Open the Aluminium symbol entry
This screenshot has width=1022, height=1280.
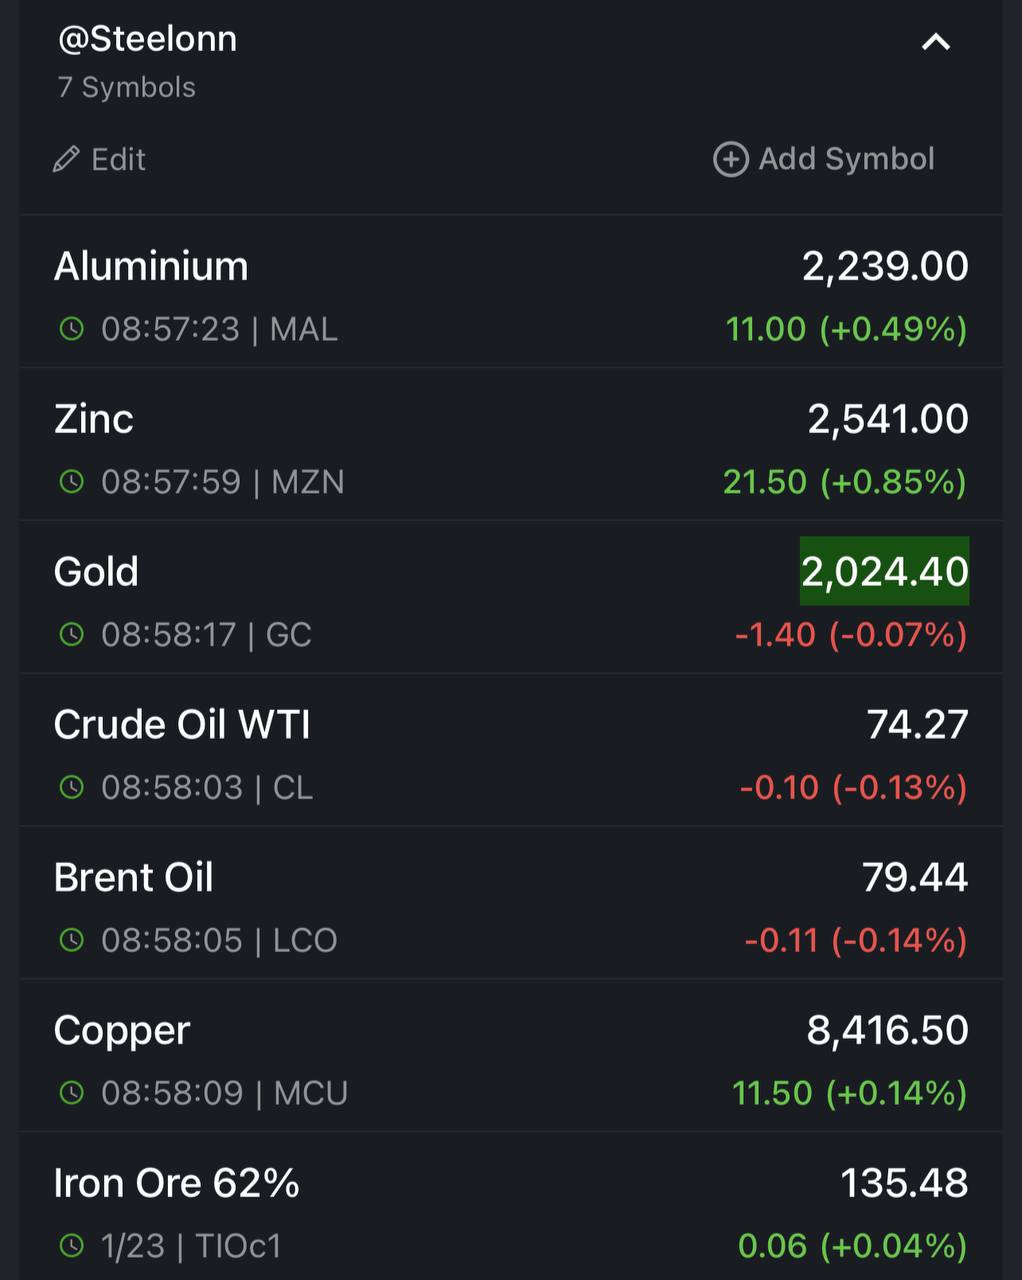pos(511,292)
